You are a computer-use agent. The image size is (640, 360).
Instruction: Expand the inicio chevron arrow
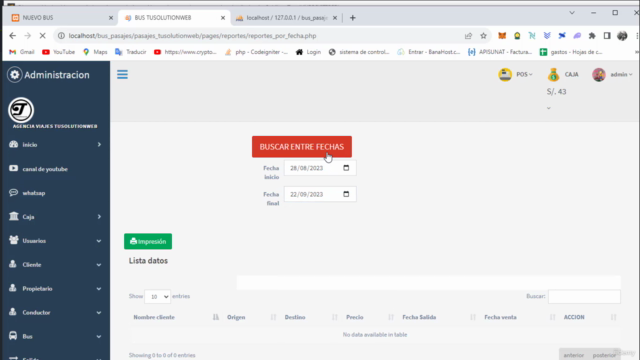pyautogui.click(x=99, y=144)
